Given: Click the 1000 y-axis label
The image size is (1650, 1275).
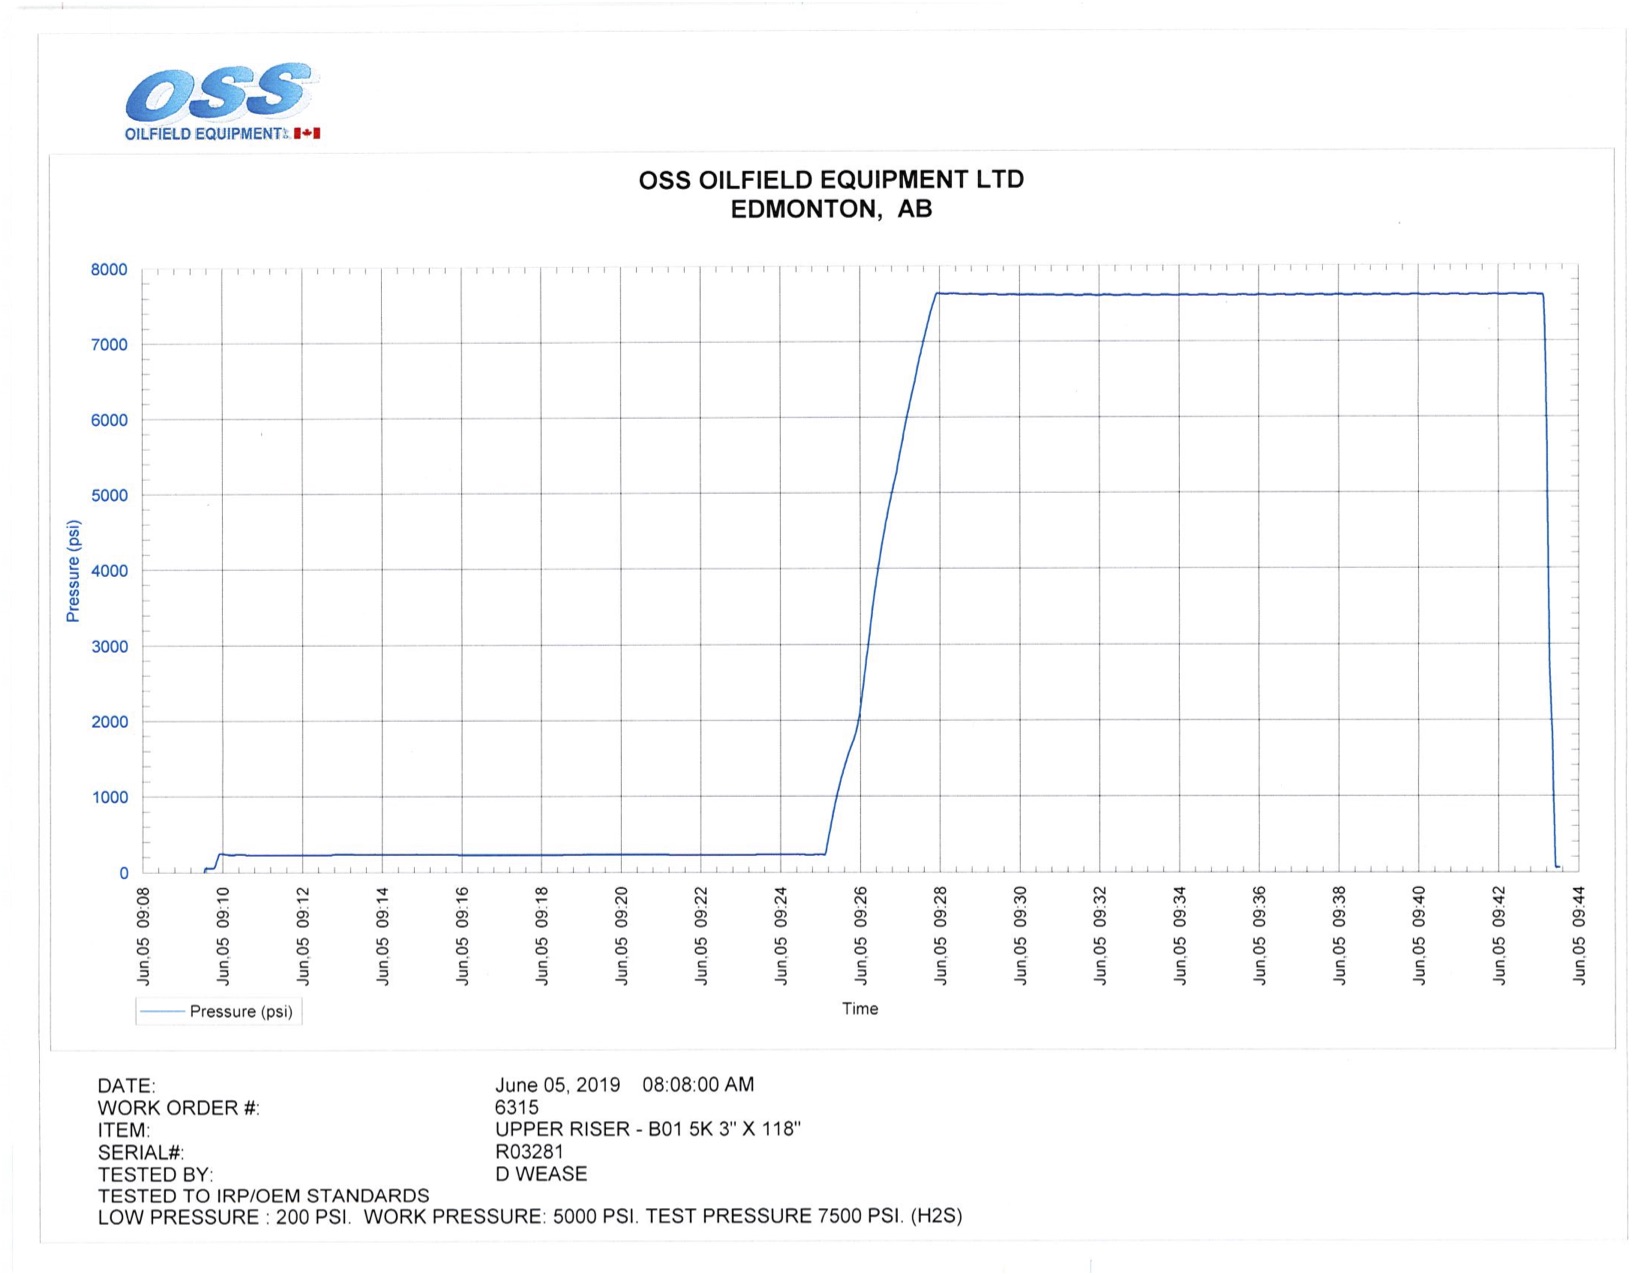Looking at the screenshot, I should click(x=109, y=798).
